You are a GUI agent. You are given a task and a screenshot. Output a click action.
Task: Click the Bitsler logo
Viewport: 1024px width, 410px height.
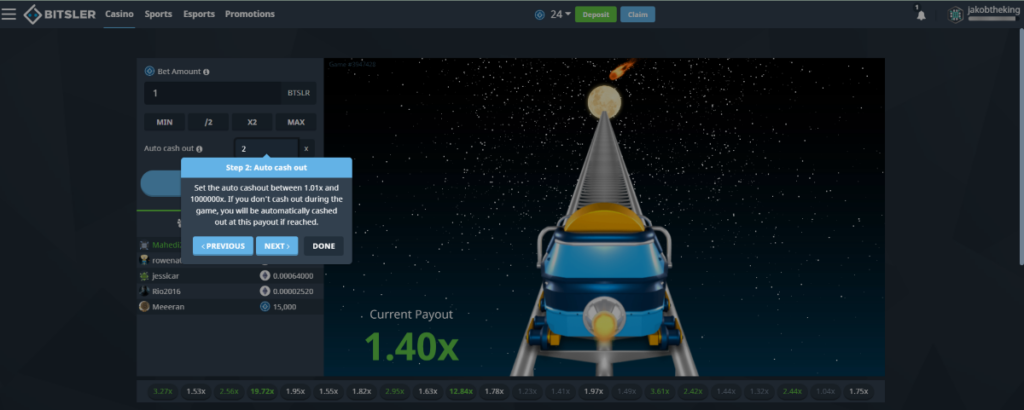pos(59,14)
